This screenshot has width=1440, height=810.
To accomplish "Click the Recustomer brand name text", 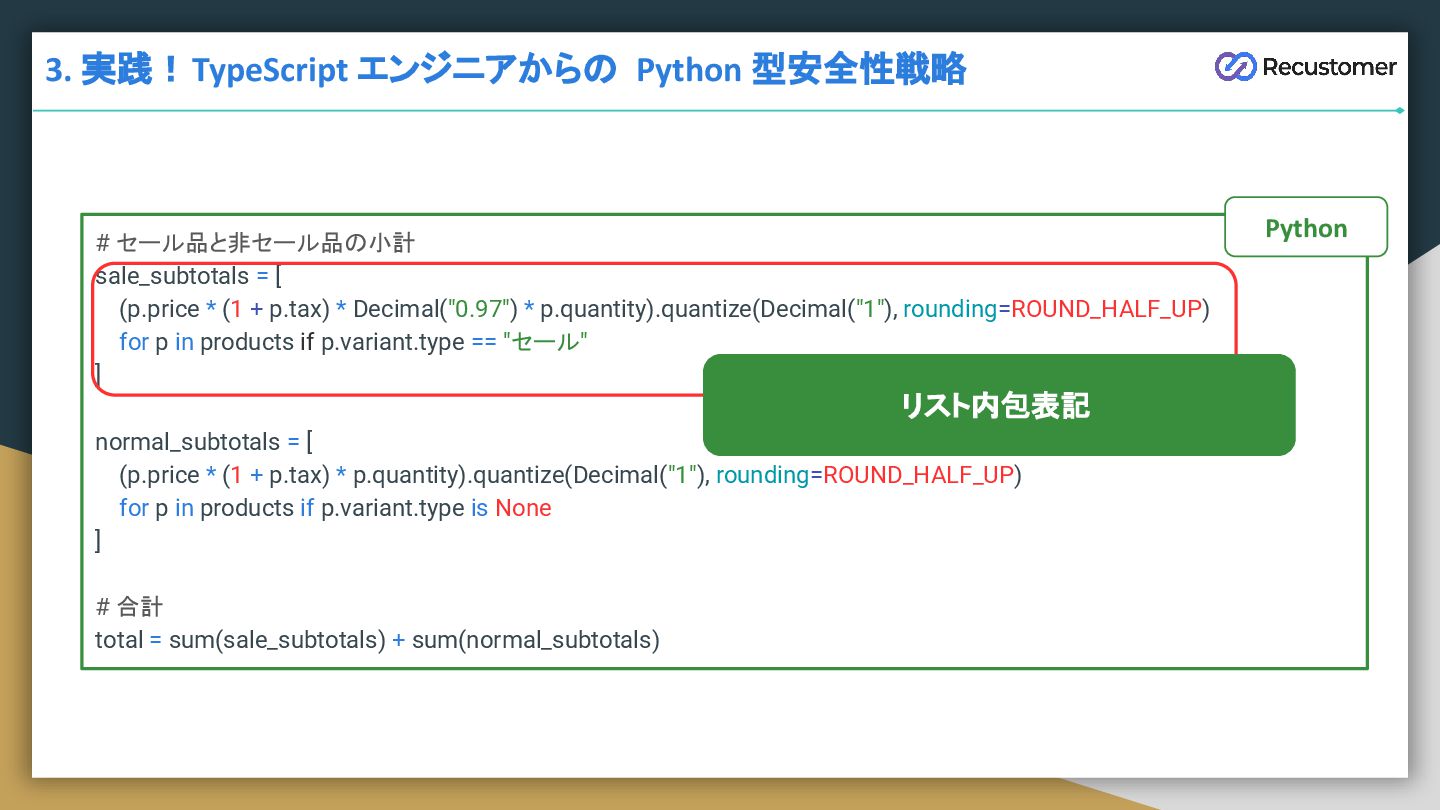I will click(x=1329, y=67).
